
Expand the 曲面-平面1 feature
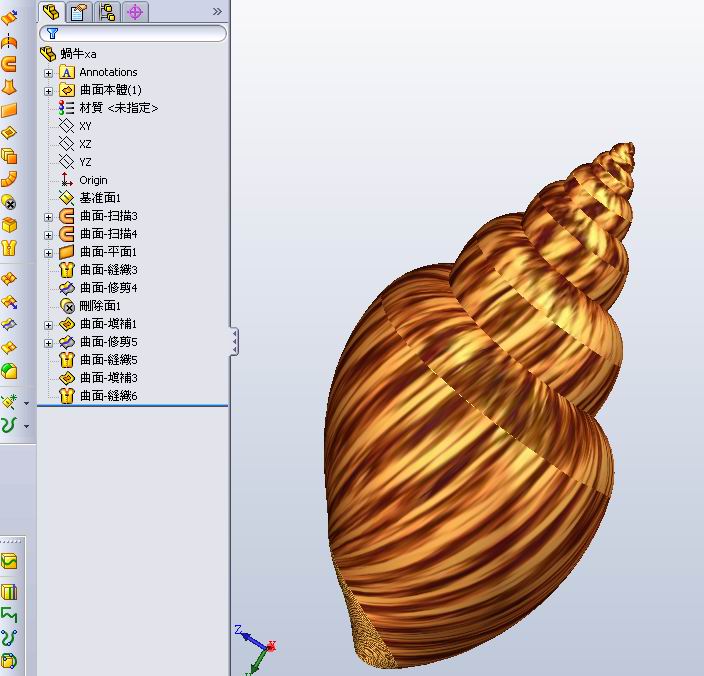(48, 253)
